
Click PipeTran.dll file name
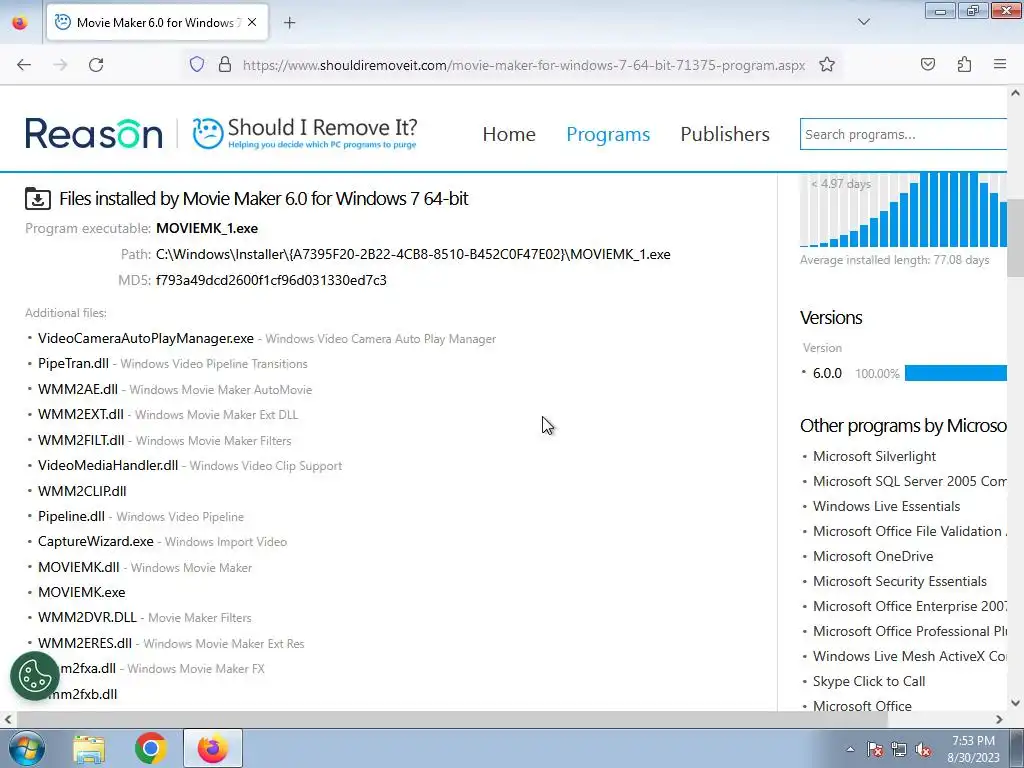click(73, 363)
